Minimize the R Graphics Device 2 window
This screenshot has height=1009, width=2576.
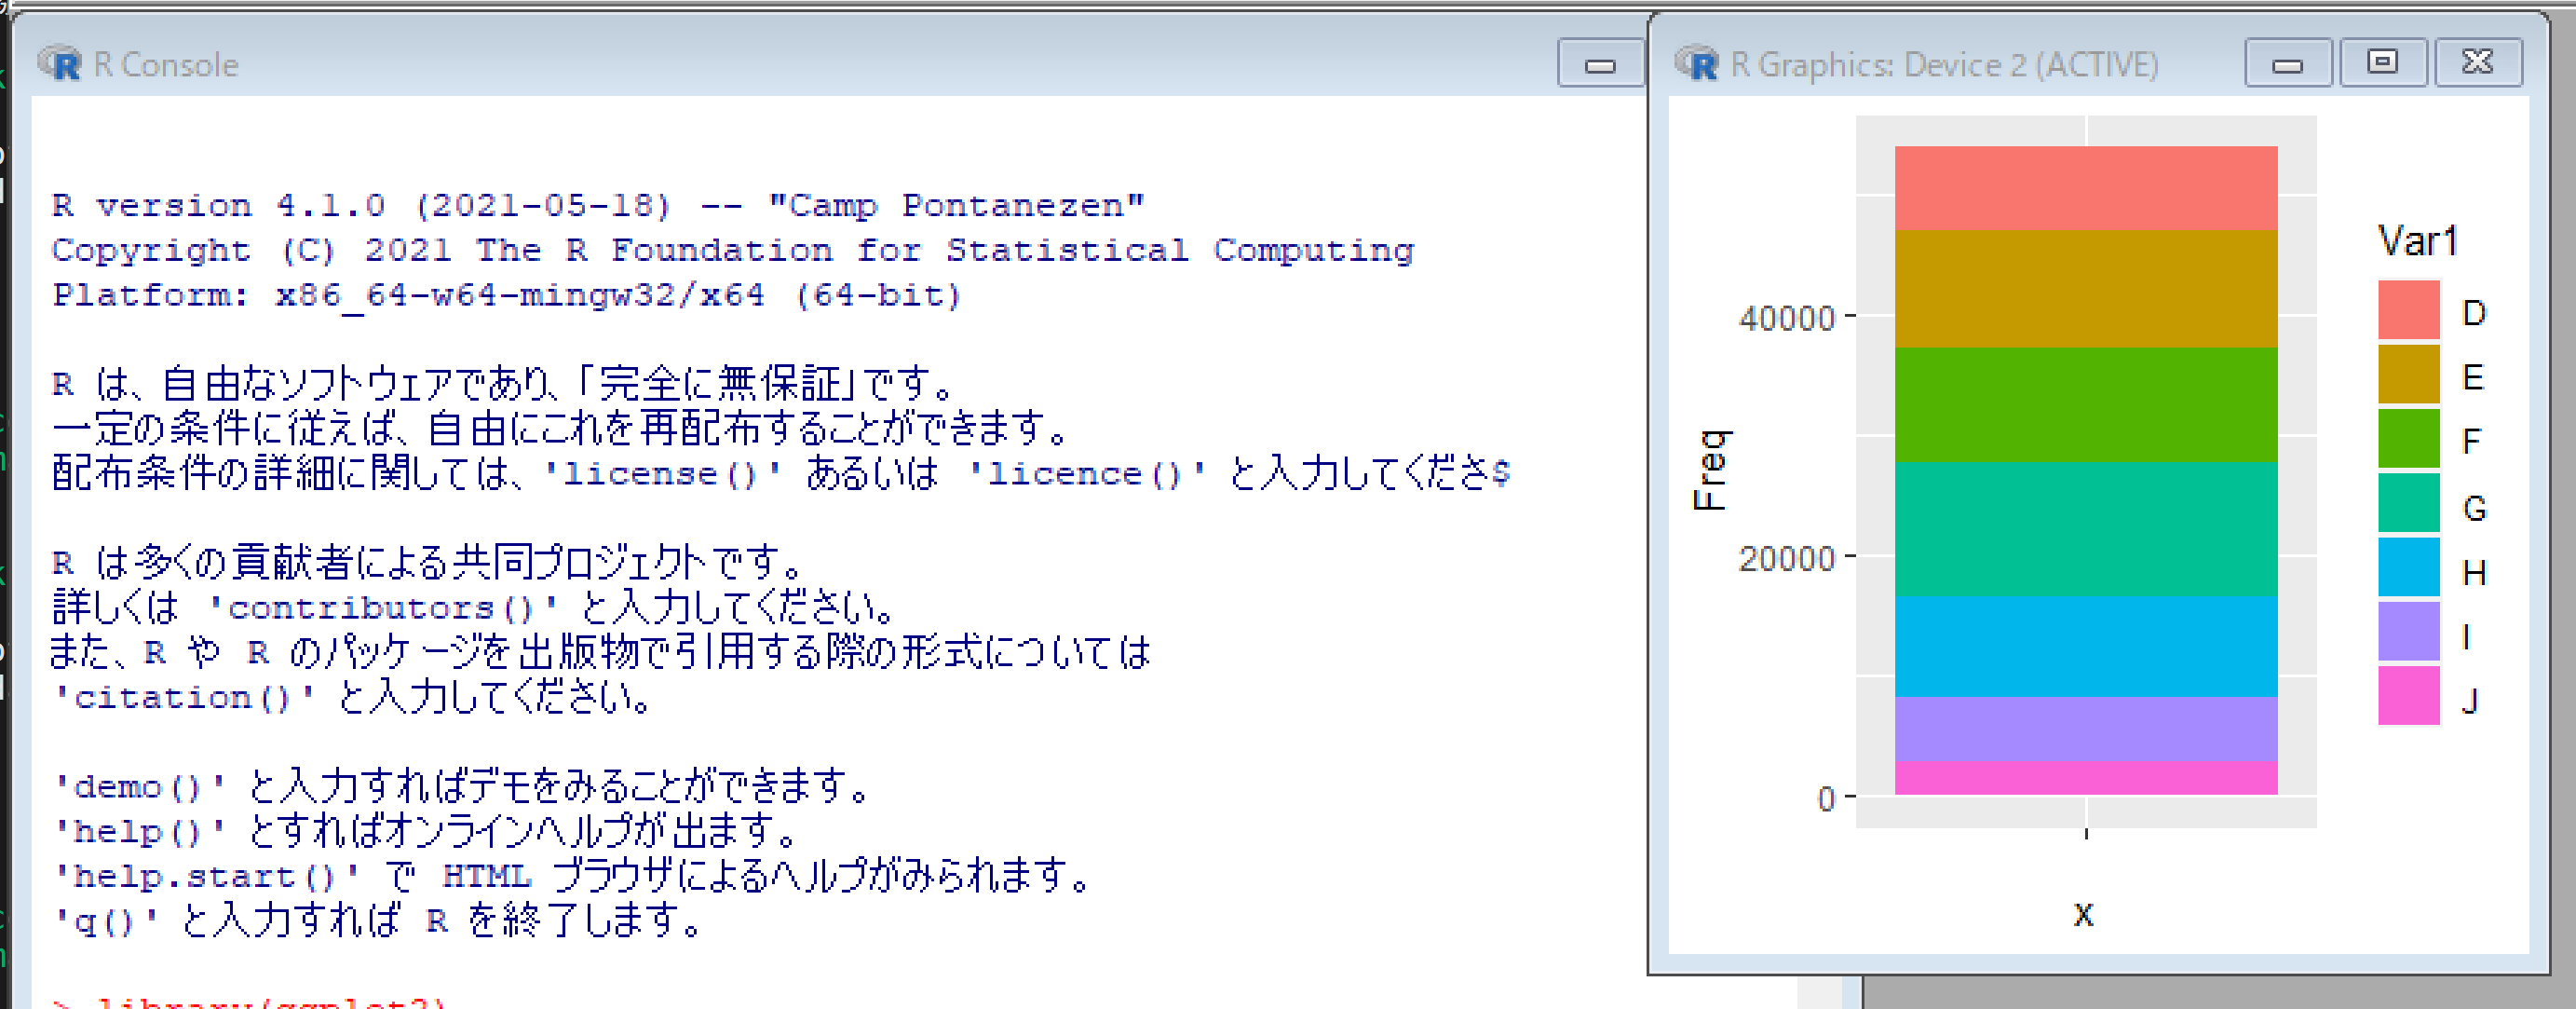click(x=2288, y=64)
